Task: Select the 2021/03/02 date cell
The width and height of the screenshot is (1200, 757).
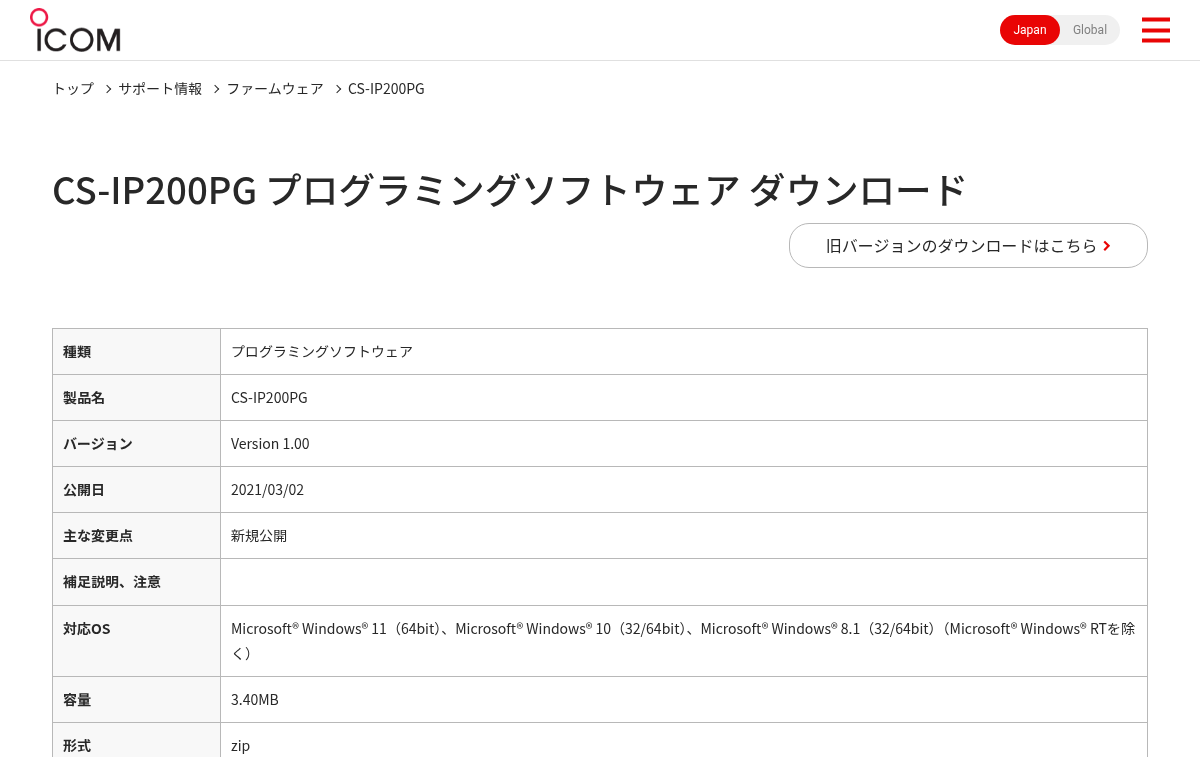Action: pos(684,489)
